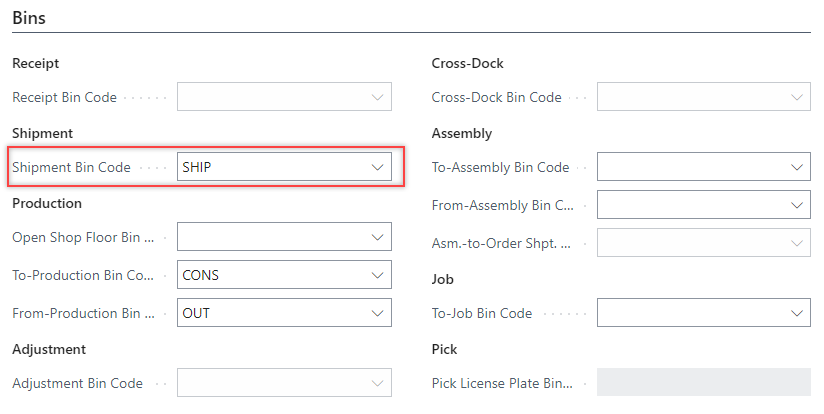Click the Shipment Bin Code field containing SHIP
Viewport: 824px width, 414px height.
tap(270, 168)
